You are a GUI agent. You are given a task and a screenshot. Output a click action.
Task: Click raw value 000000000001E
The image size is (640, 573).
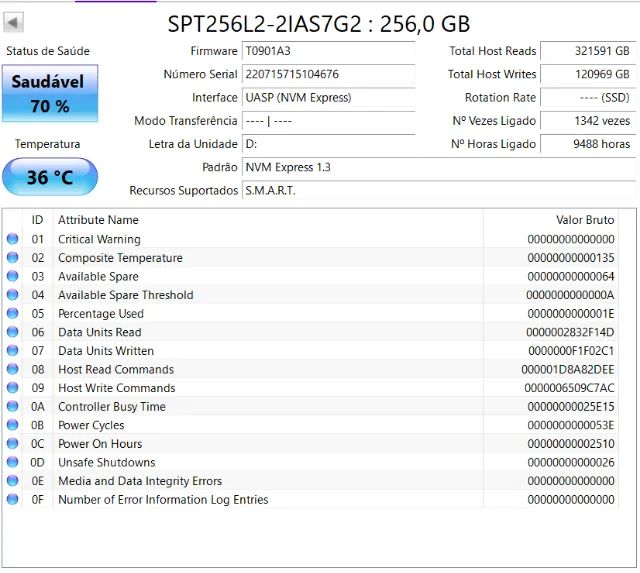click(571, 314)
